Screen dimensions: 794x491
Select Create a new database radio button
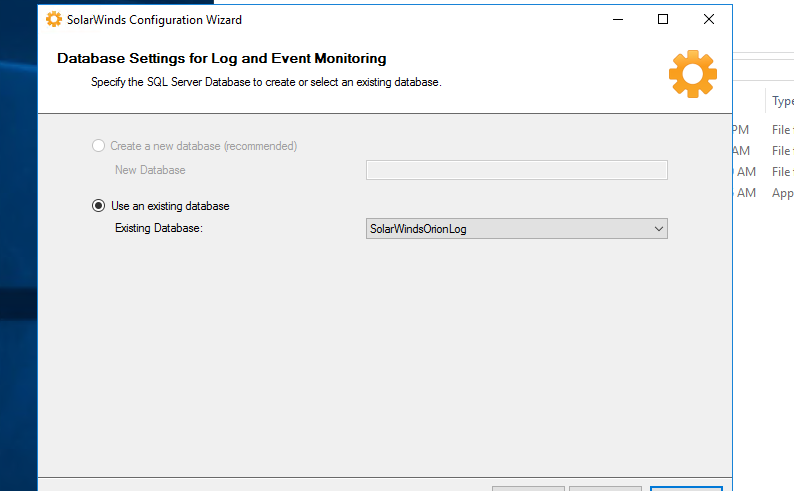(x=98, y=146)
